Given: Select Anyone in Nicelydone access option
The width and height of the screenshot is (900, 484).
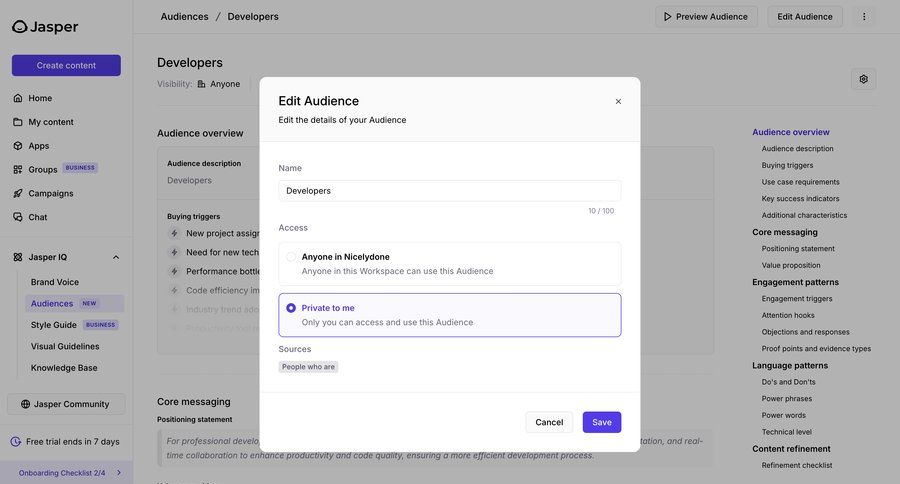Looking at the screenshot, I should [449, 264].
